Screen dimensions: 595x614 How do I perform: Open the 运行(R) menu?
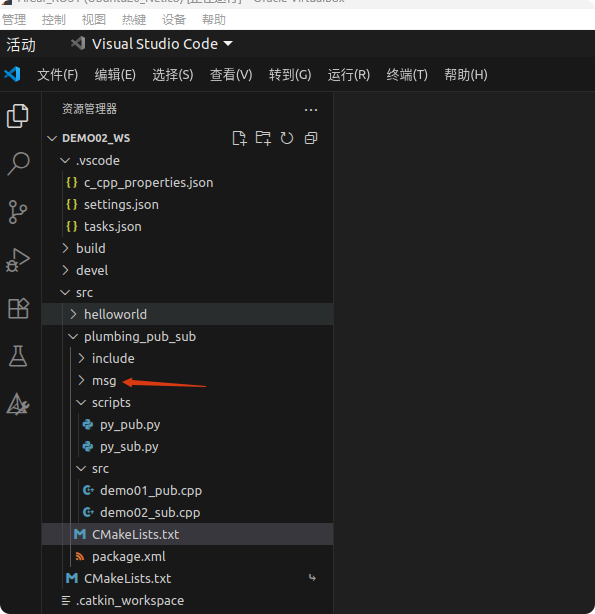(x=349, y=74)
